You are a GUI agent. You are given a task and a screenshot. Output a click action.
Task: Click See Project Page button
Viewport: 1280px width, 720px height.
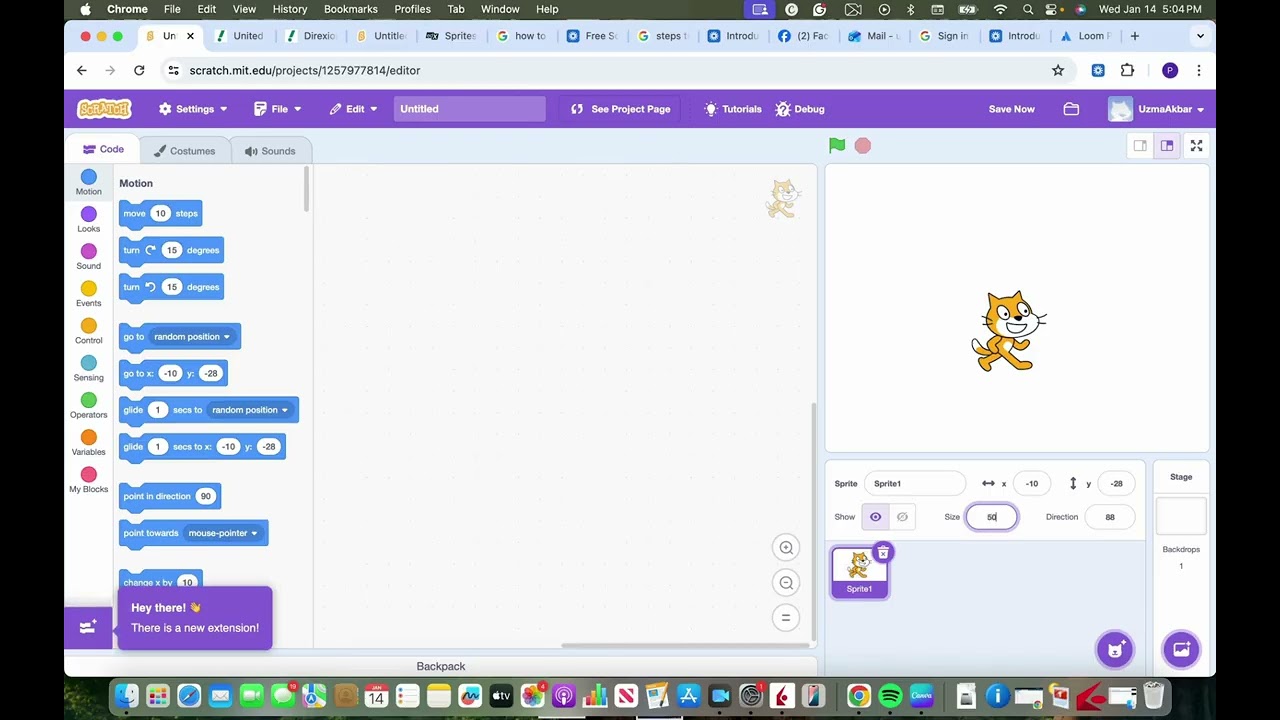point(621,109)
